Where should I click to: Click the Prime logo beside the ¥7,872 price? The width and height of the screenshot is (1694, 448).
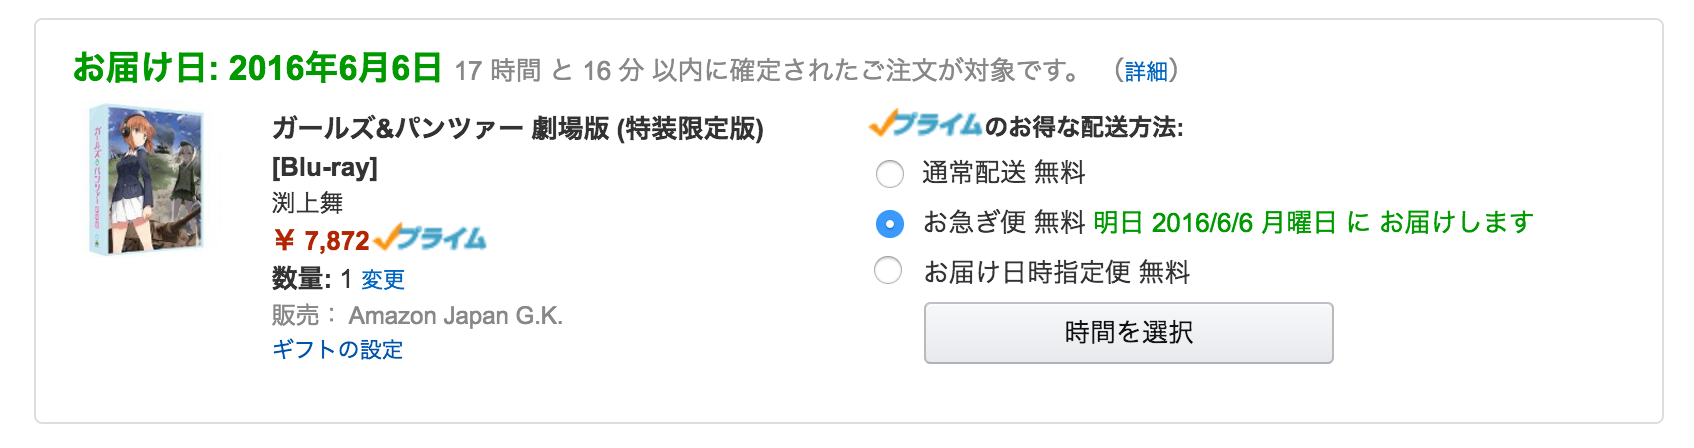[x=430, y=239]
